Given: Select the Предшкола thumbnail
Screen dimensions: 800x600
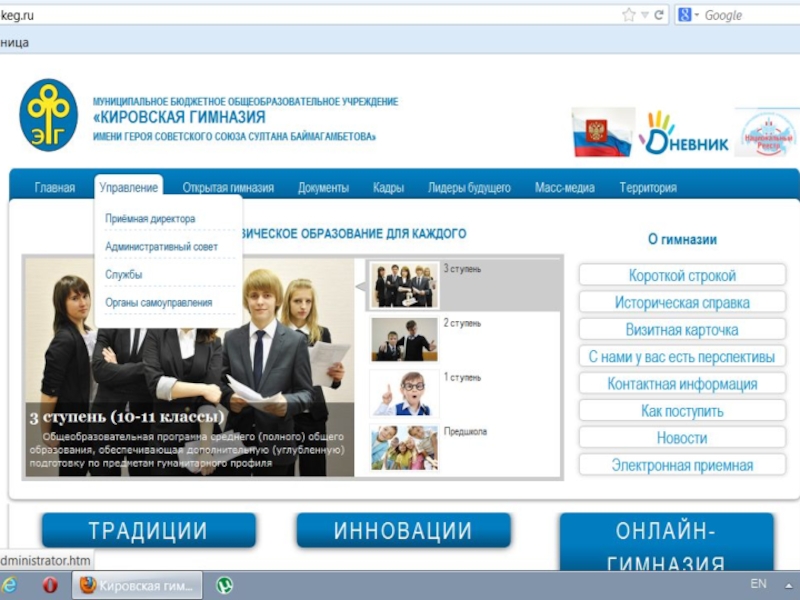Looking at the screenshot, I should click(x=404, y=447).
